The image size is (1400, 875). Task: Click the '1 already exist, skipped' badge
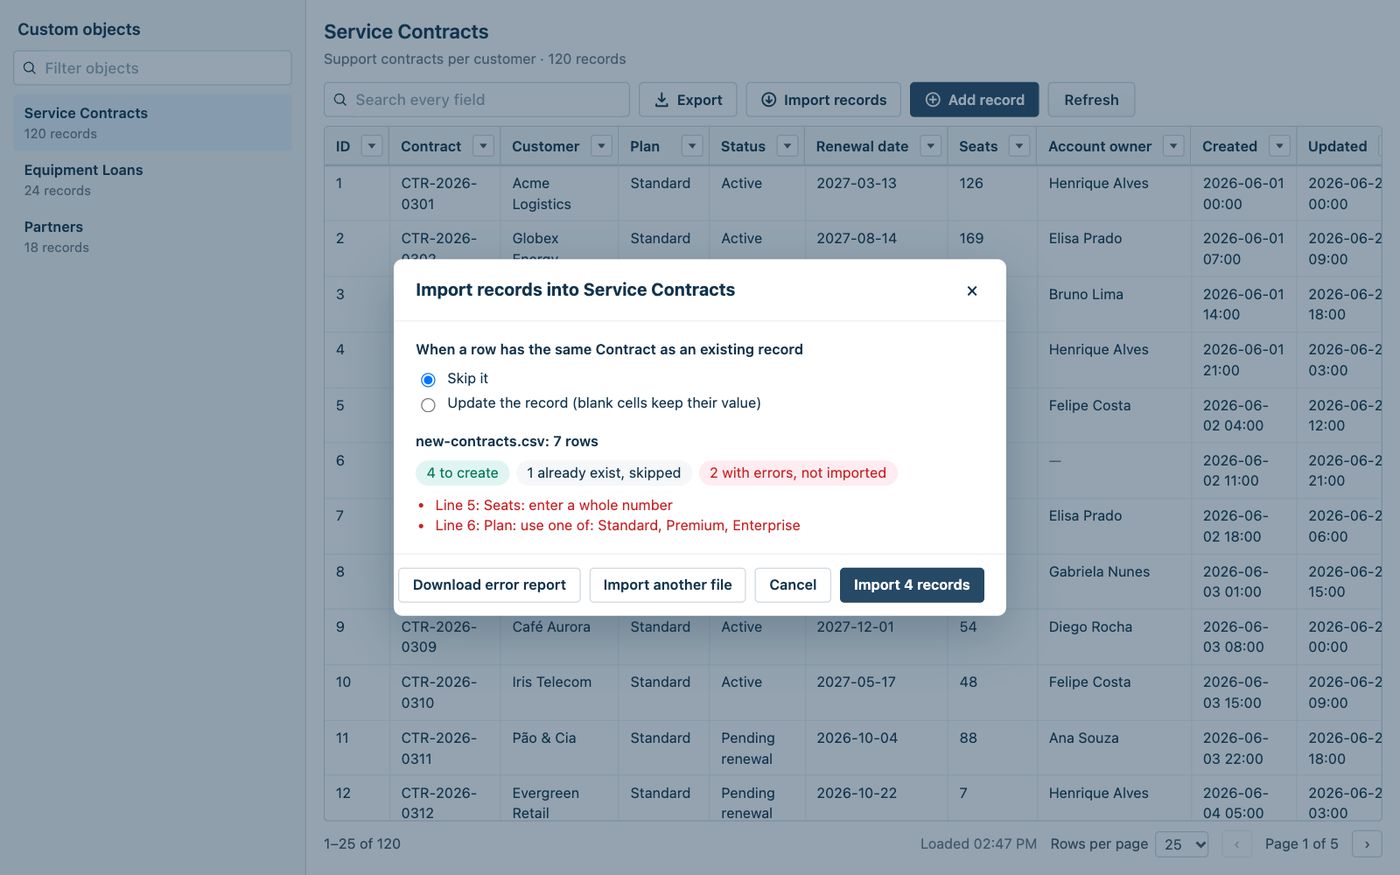604,473
